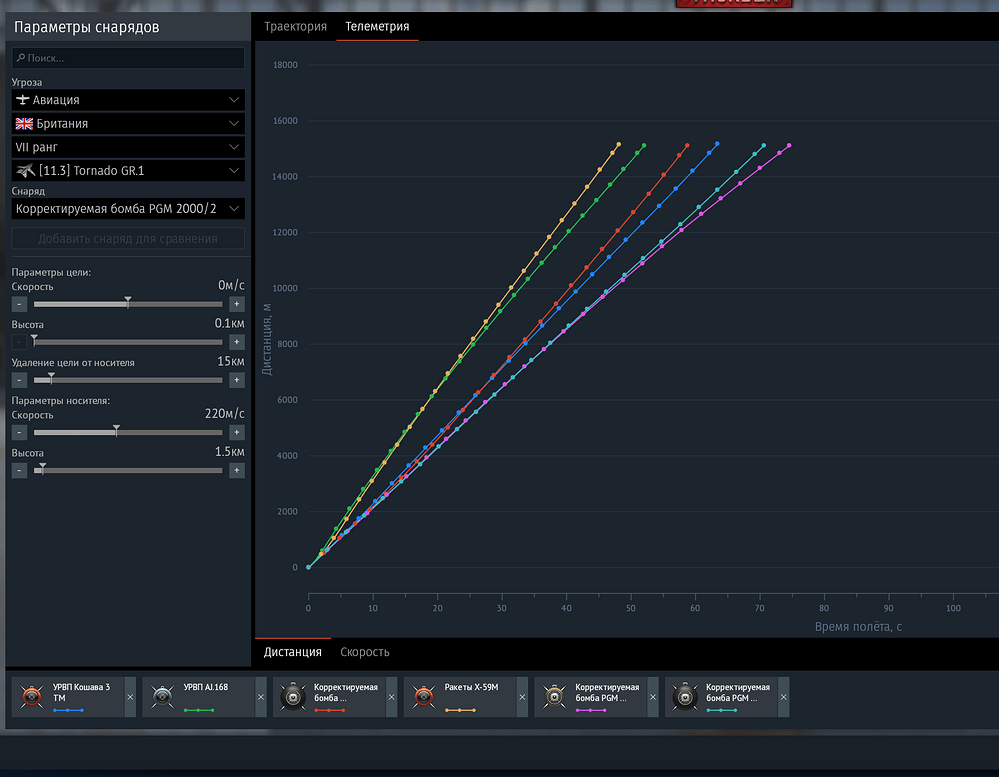This screenshot has height=777, width=999.
Task: Click the target speed slider handle
Action: [128, 302]
